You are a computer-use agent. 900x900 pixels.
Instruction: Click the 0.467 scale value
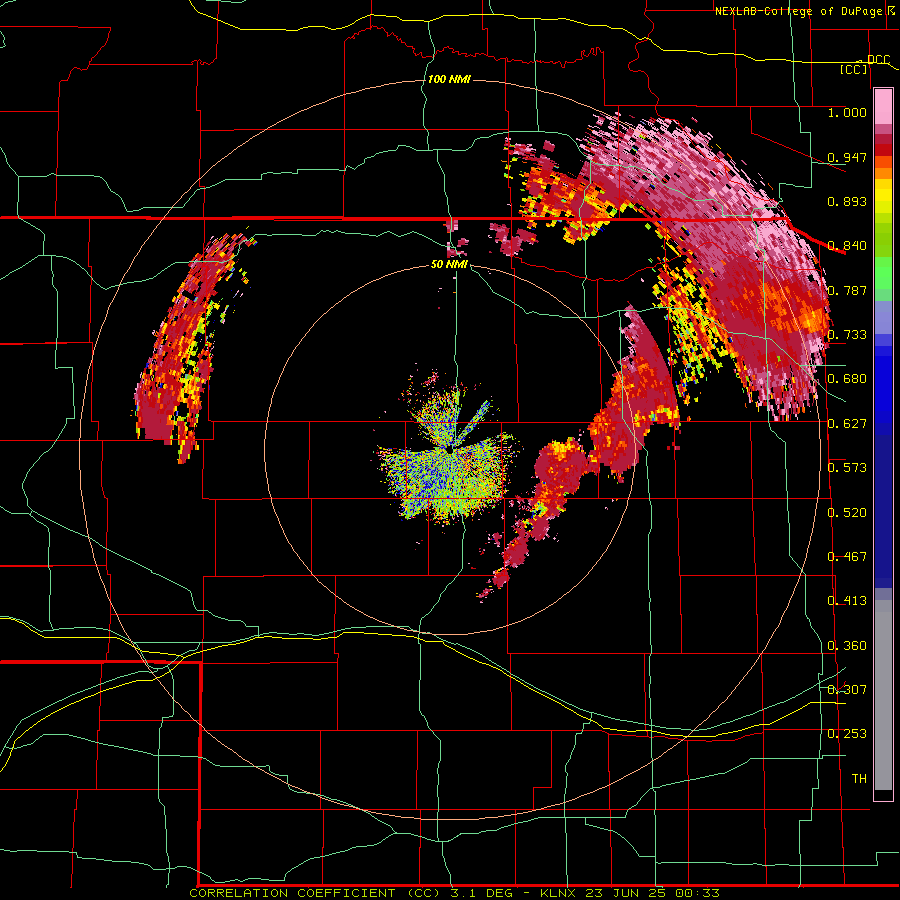click(847, 557)
